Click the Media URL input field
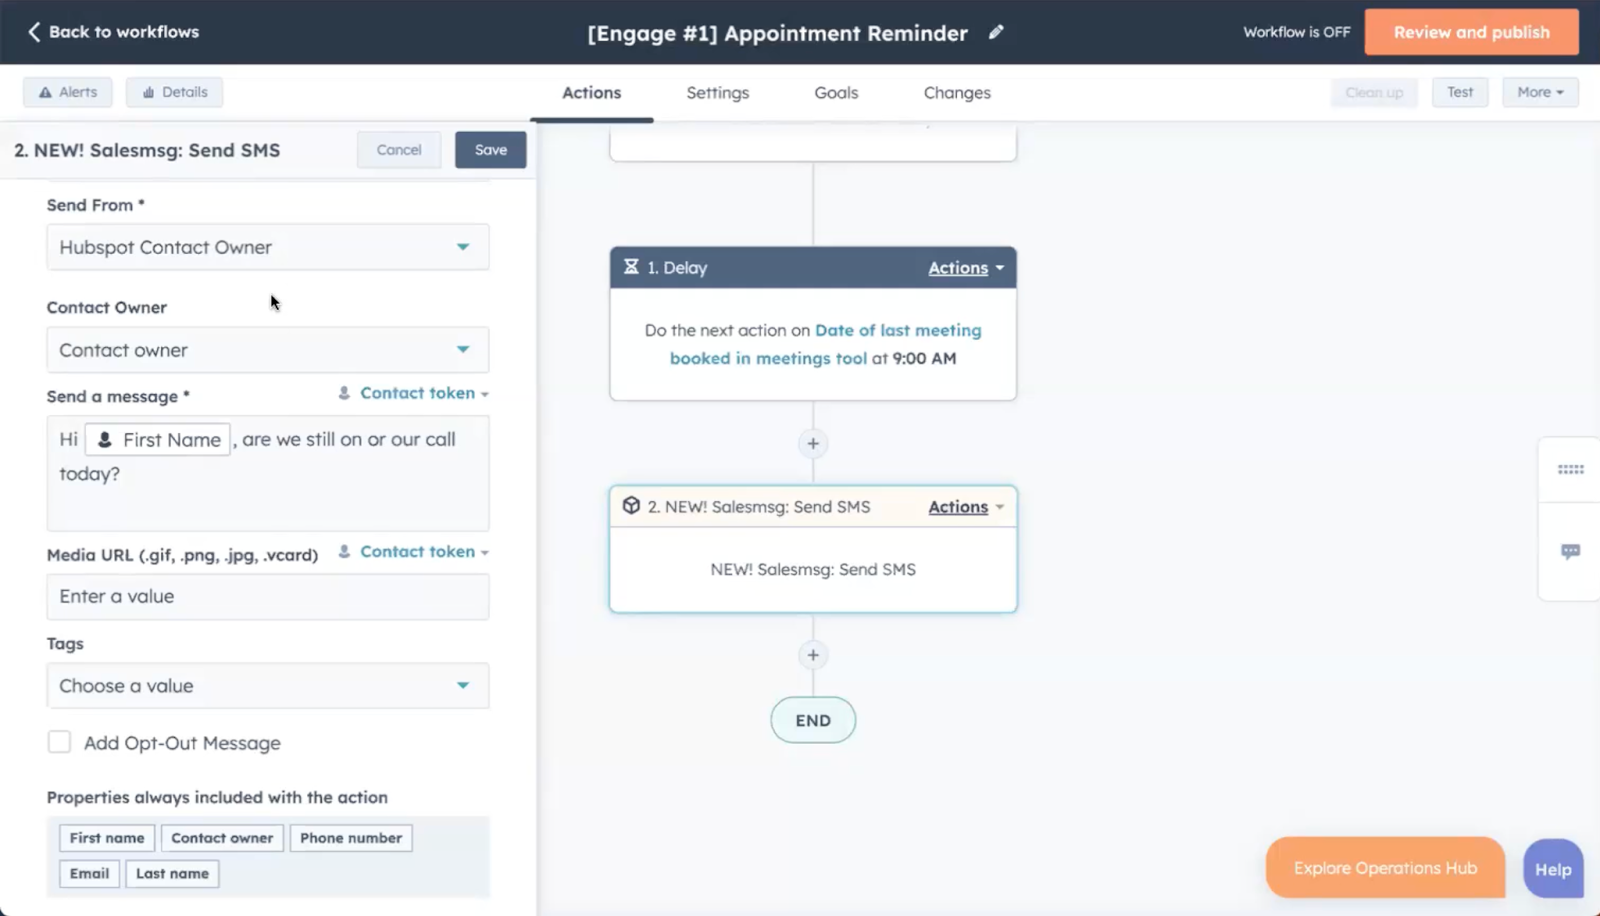This screenshot has height=916, width=1600. 268,597
